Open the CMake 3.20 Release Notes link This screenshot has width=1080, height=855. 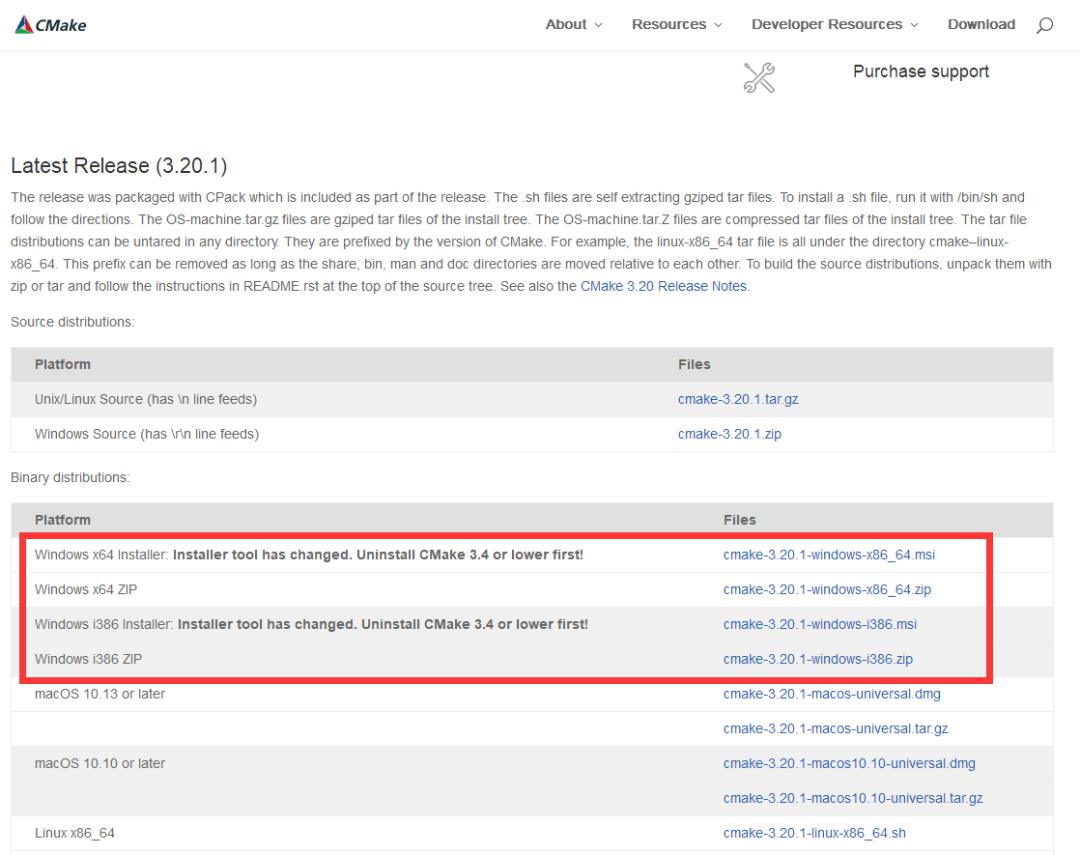(x=663, y=286)
